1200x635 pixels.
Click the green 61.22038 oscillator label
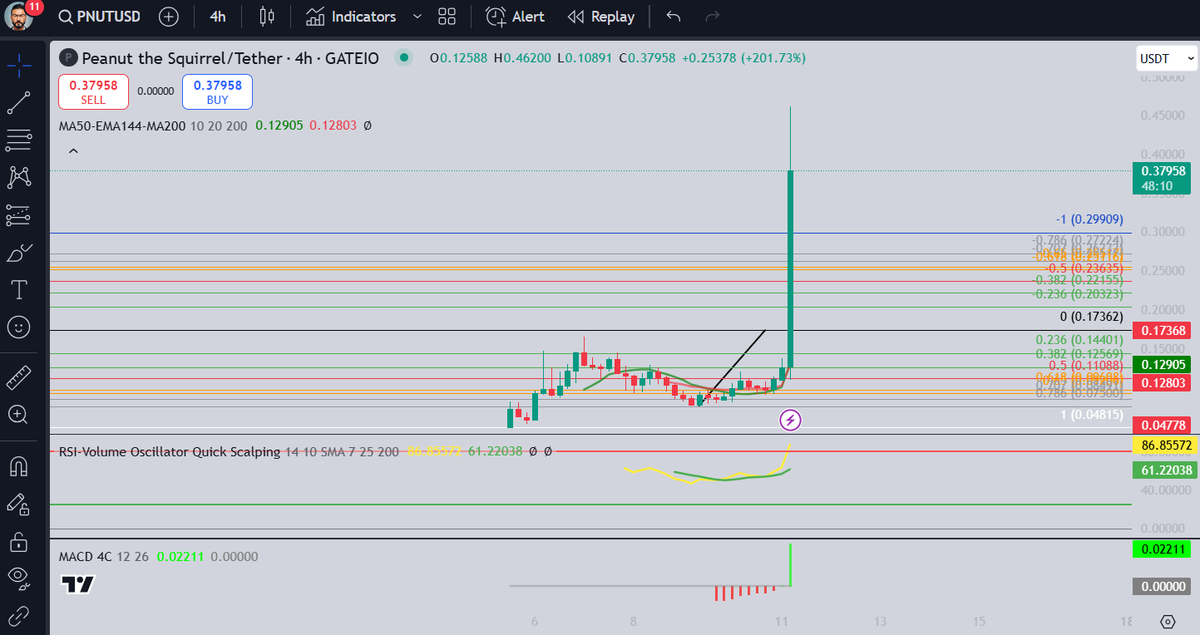(1165, 469)
